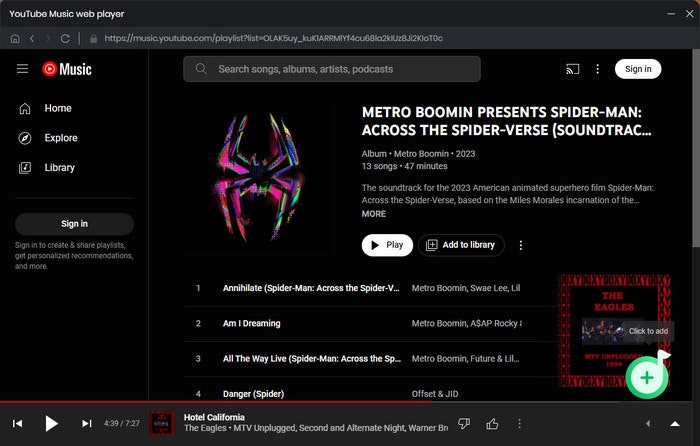Select track Am I Dreaming
Image resolution: width=700 pixels, height=446 pixels.
(x=251, y=323)
